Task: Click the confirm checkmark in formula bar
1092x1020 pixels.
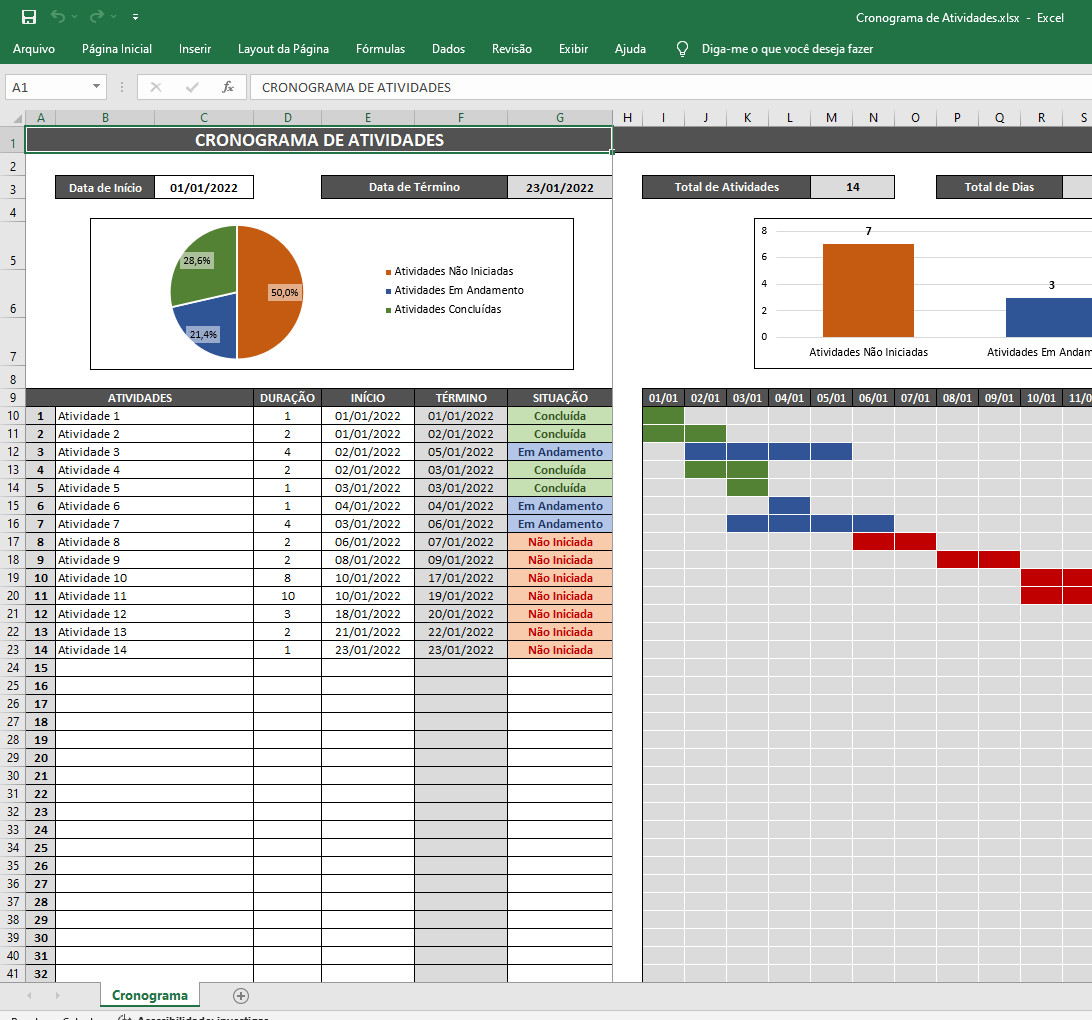Action: click(192, 87)
